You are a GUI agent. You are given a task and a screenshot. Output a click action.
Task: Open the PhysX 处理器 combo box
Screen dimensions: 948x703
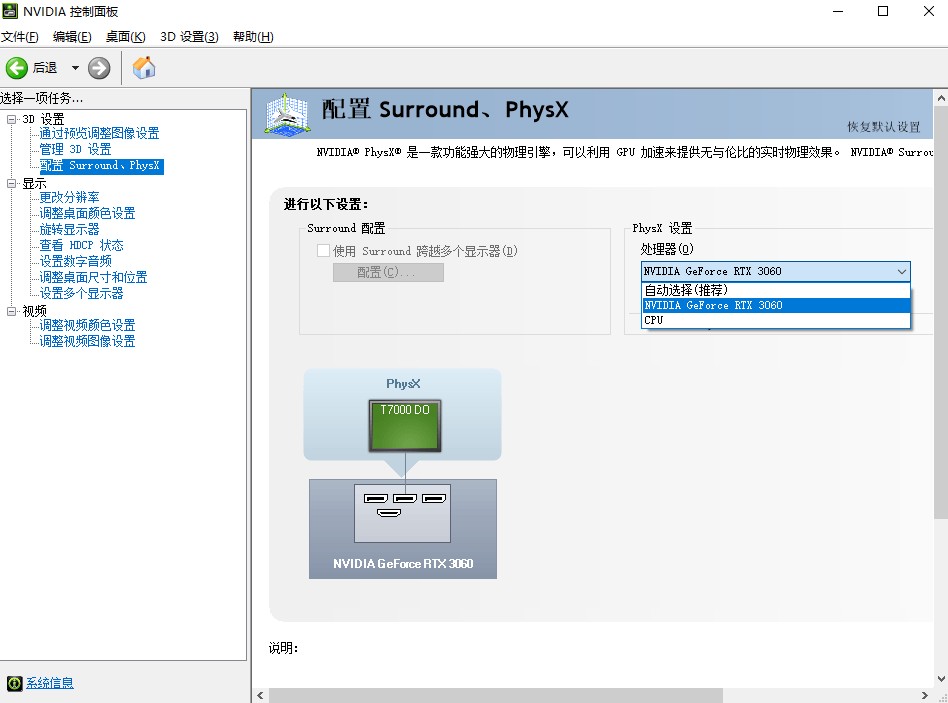click(776, 271)
